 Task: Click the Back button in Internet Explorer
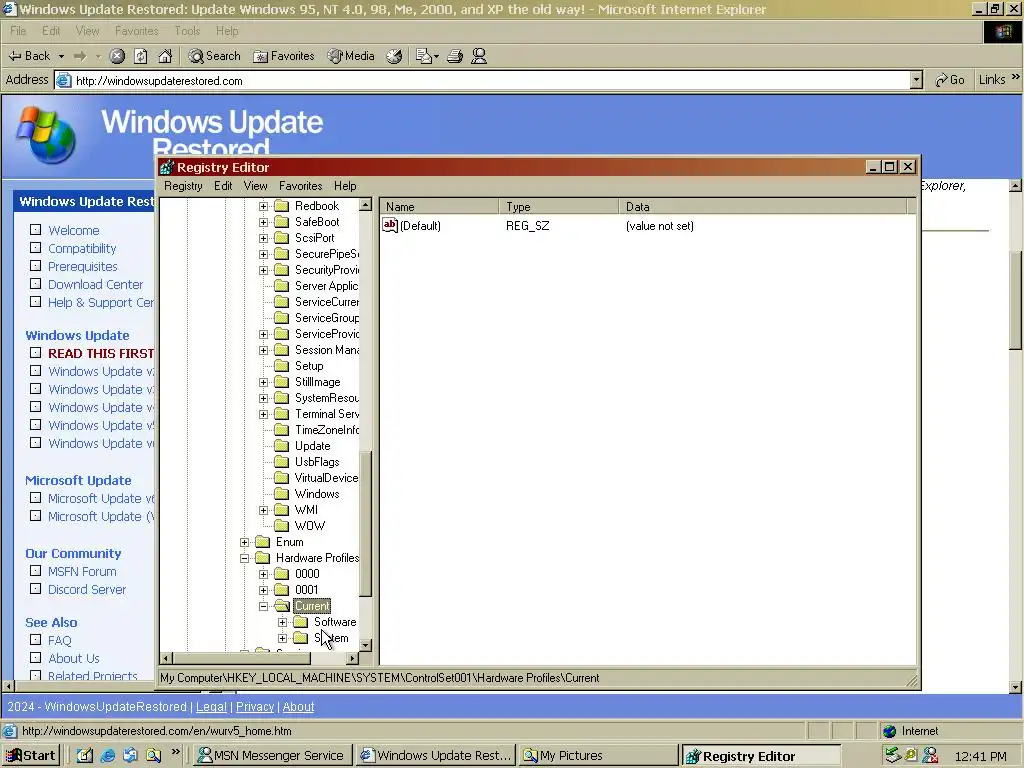pyautogui.click(x=29, y=56)
